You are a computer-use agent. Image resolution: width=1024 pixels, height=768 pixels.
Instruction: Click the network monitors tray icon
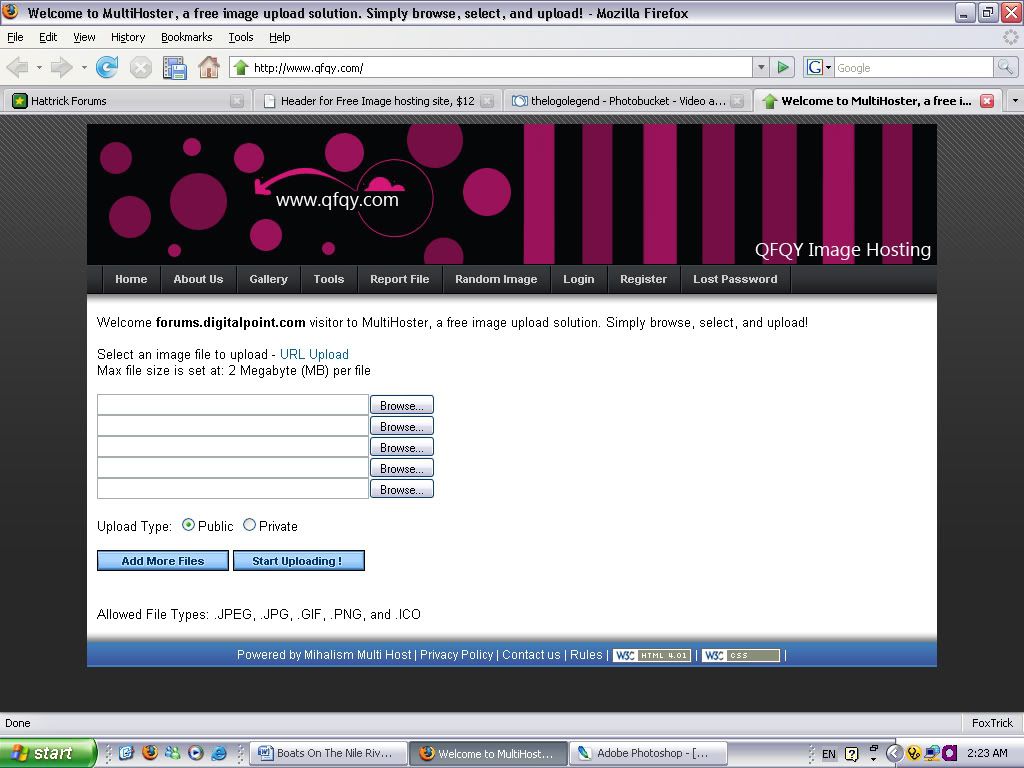(x=931, y=754)
